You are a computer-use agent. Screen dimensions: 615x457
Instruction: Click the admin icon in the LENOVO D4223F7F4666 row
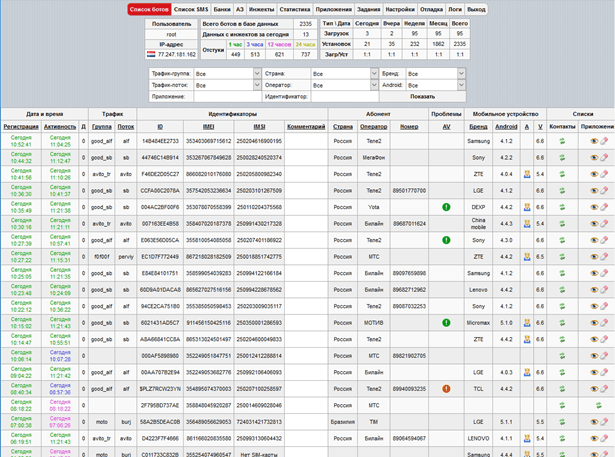click(x=527, y=438)
